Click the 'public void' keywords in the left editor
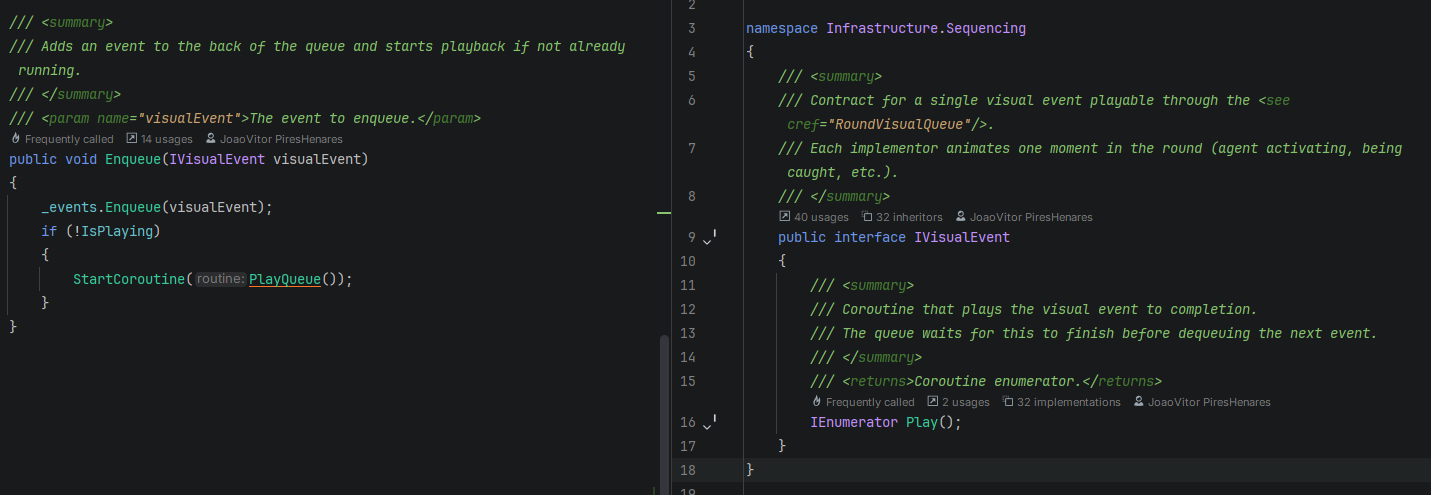This screenshot has height=495, width=1431. [x=53, y=159]
